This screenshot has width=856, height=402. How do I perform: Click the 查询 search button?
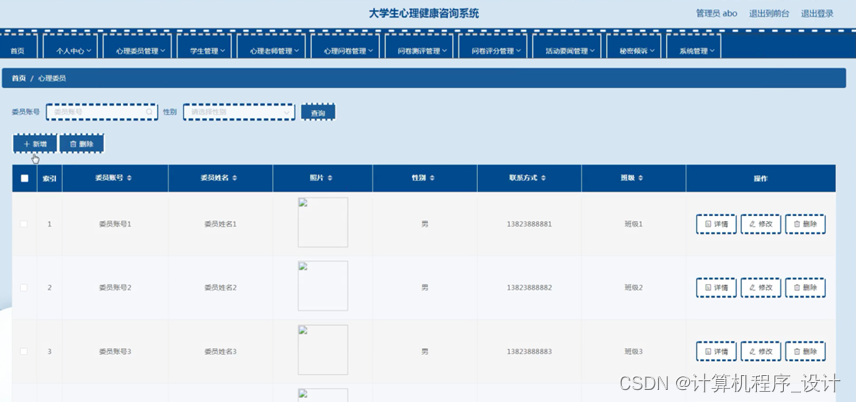point(318,112)
